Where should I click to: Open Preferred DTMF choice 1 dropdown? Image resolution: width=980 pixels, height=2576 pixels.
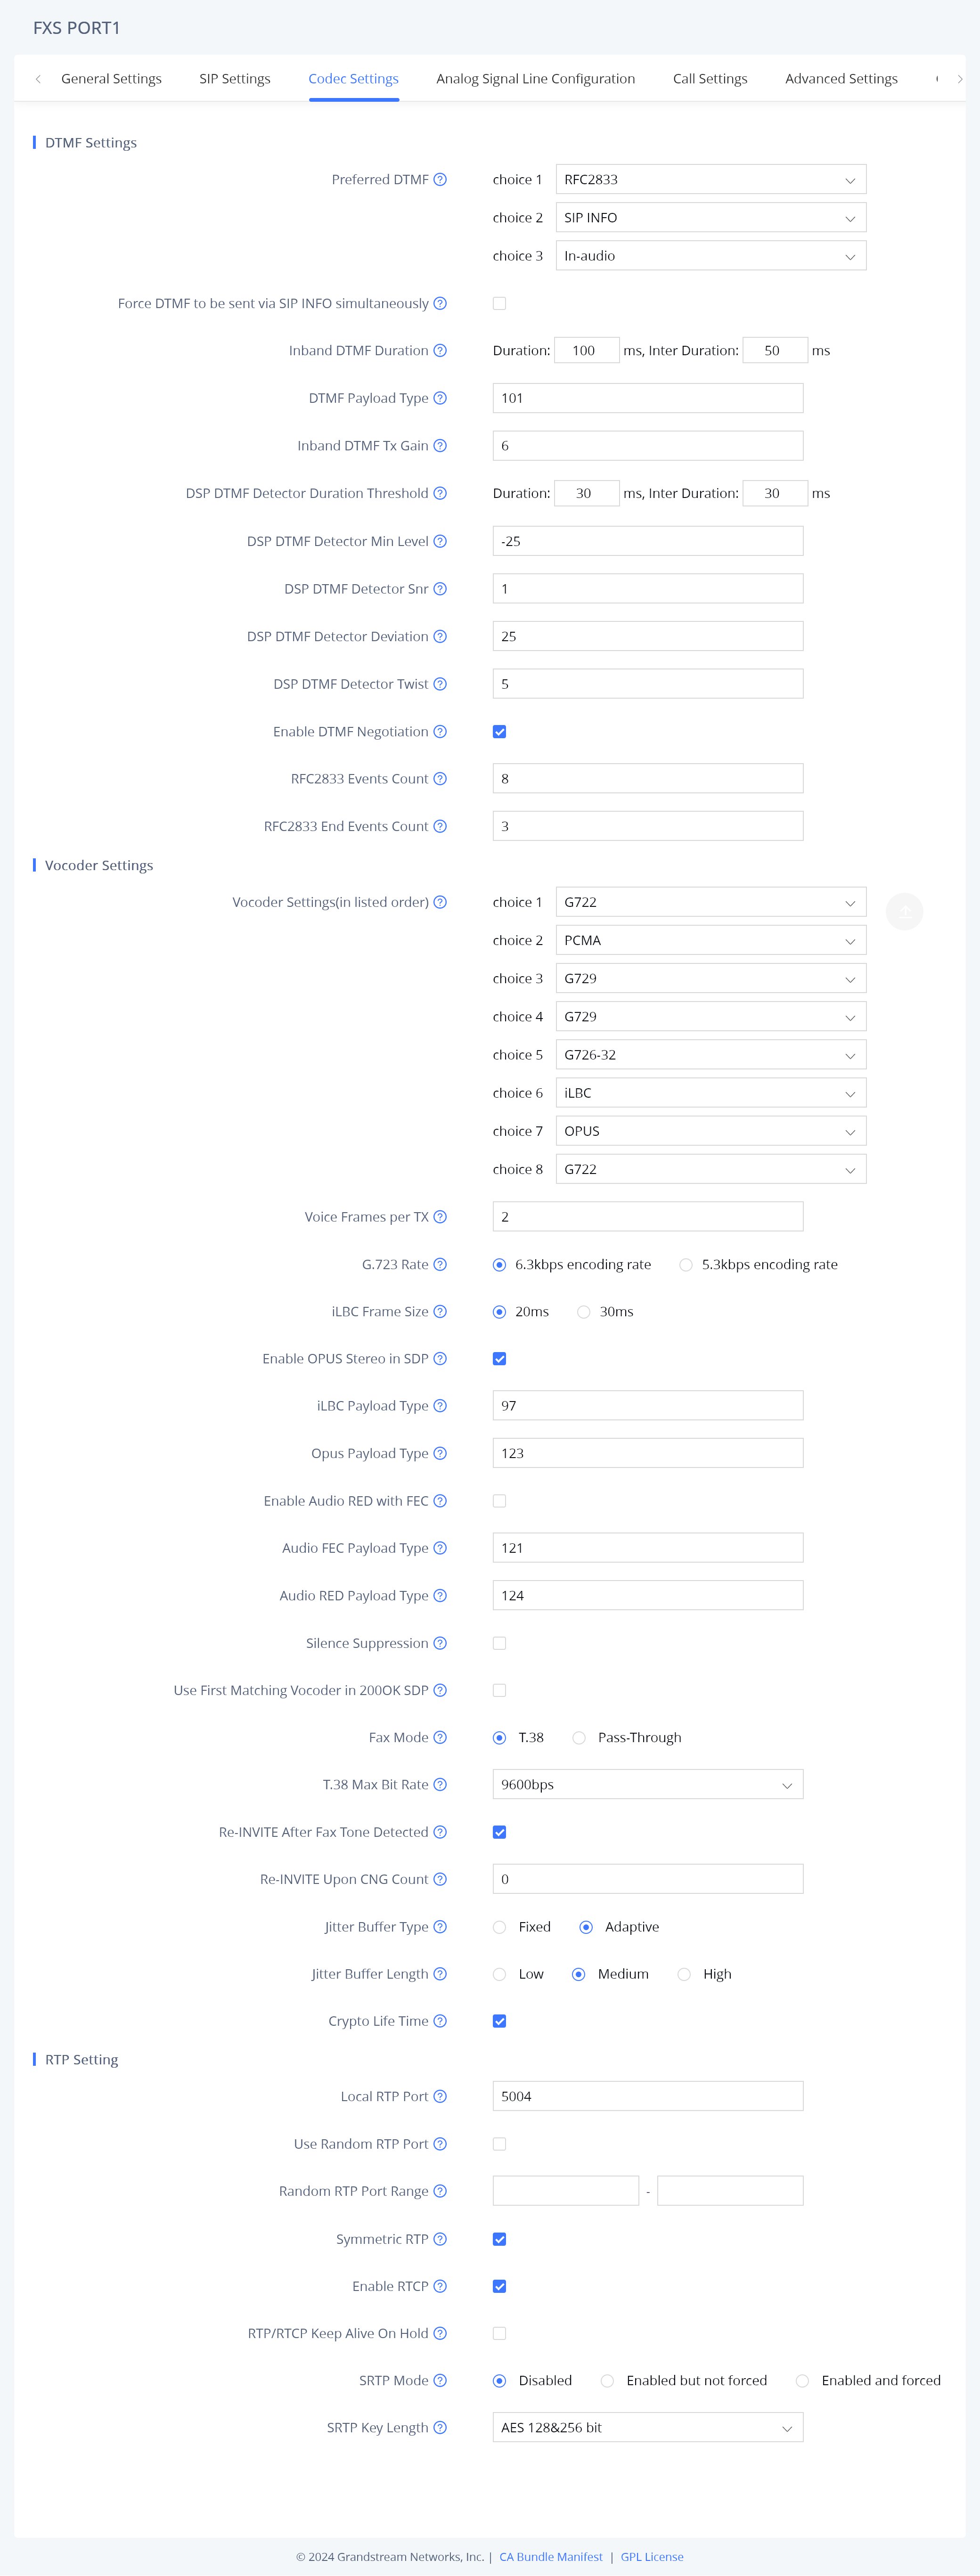click(x=709, y=180)
